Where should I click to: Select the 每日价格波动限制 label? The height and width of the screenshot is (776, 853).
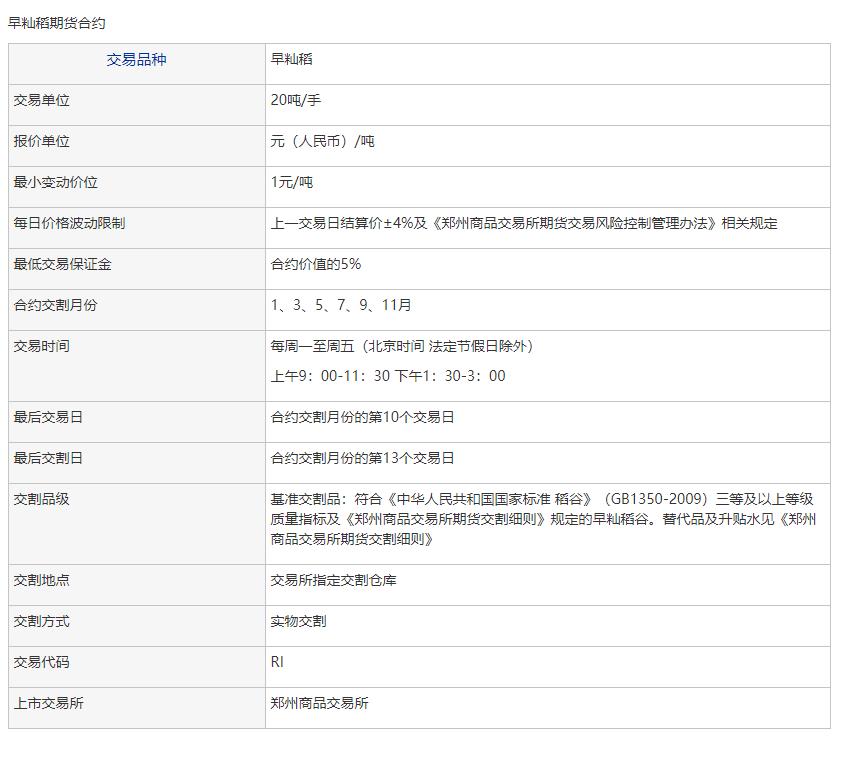point(69,223)
